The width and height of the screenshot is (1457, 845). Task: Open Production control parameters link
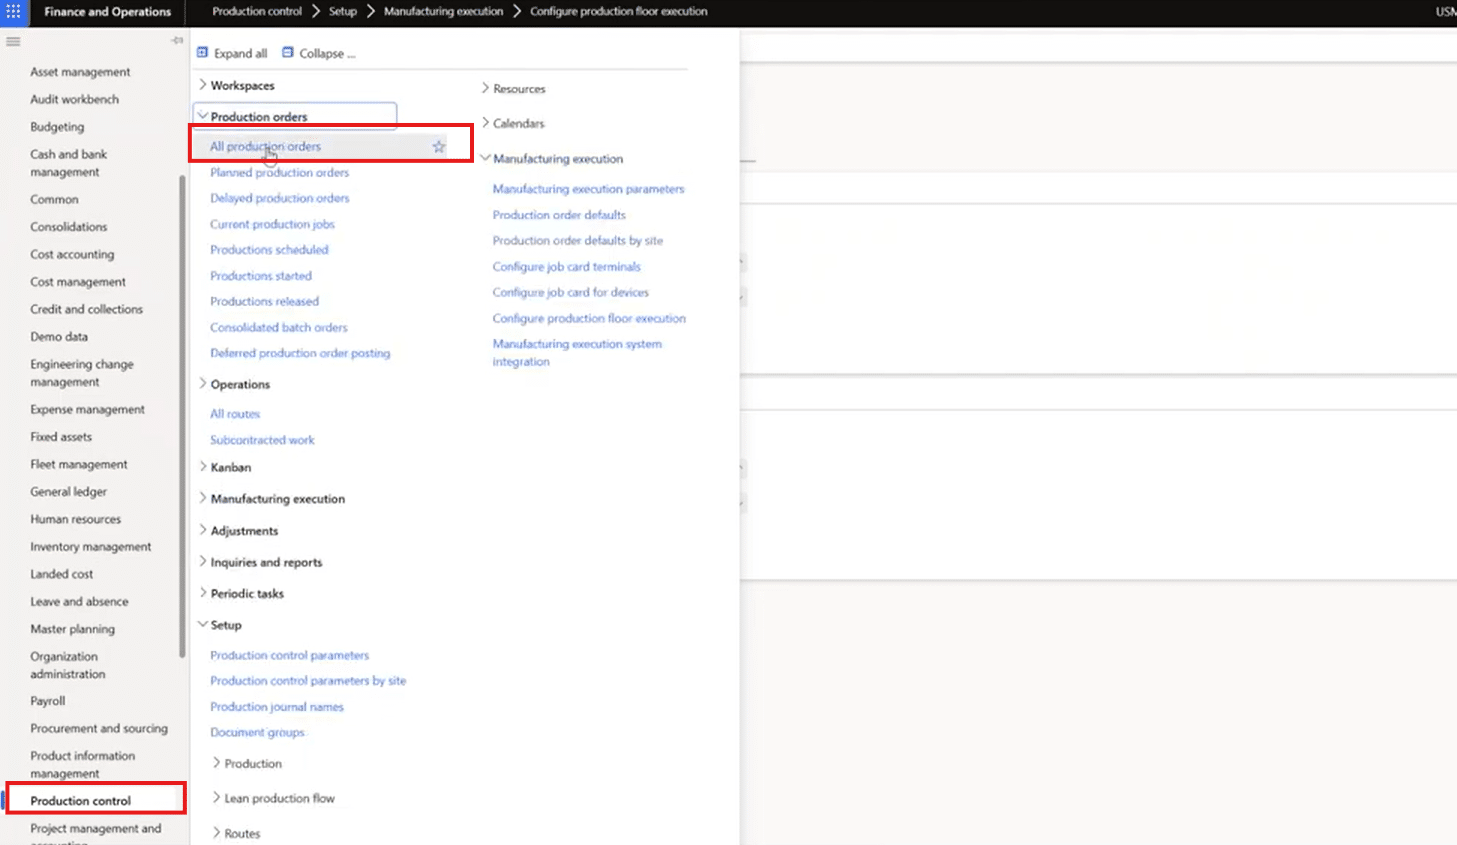coord(289,656)
